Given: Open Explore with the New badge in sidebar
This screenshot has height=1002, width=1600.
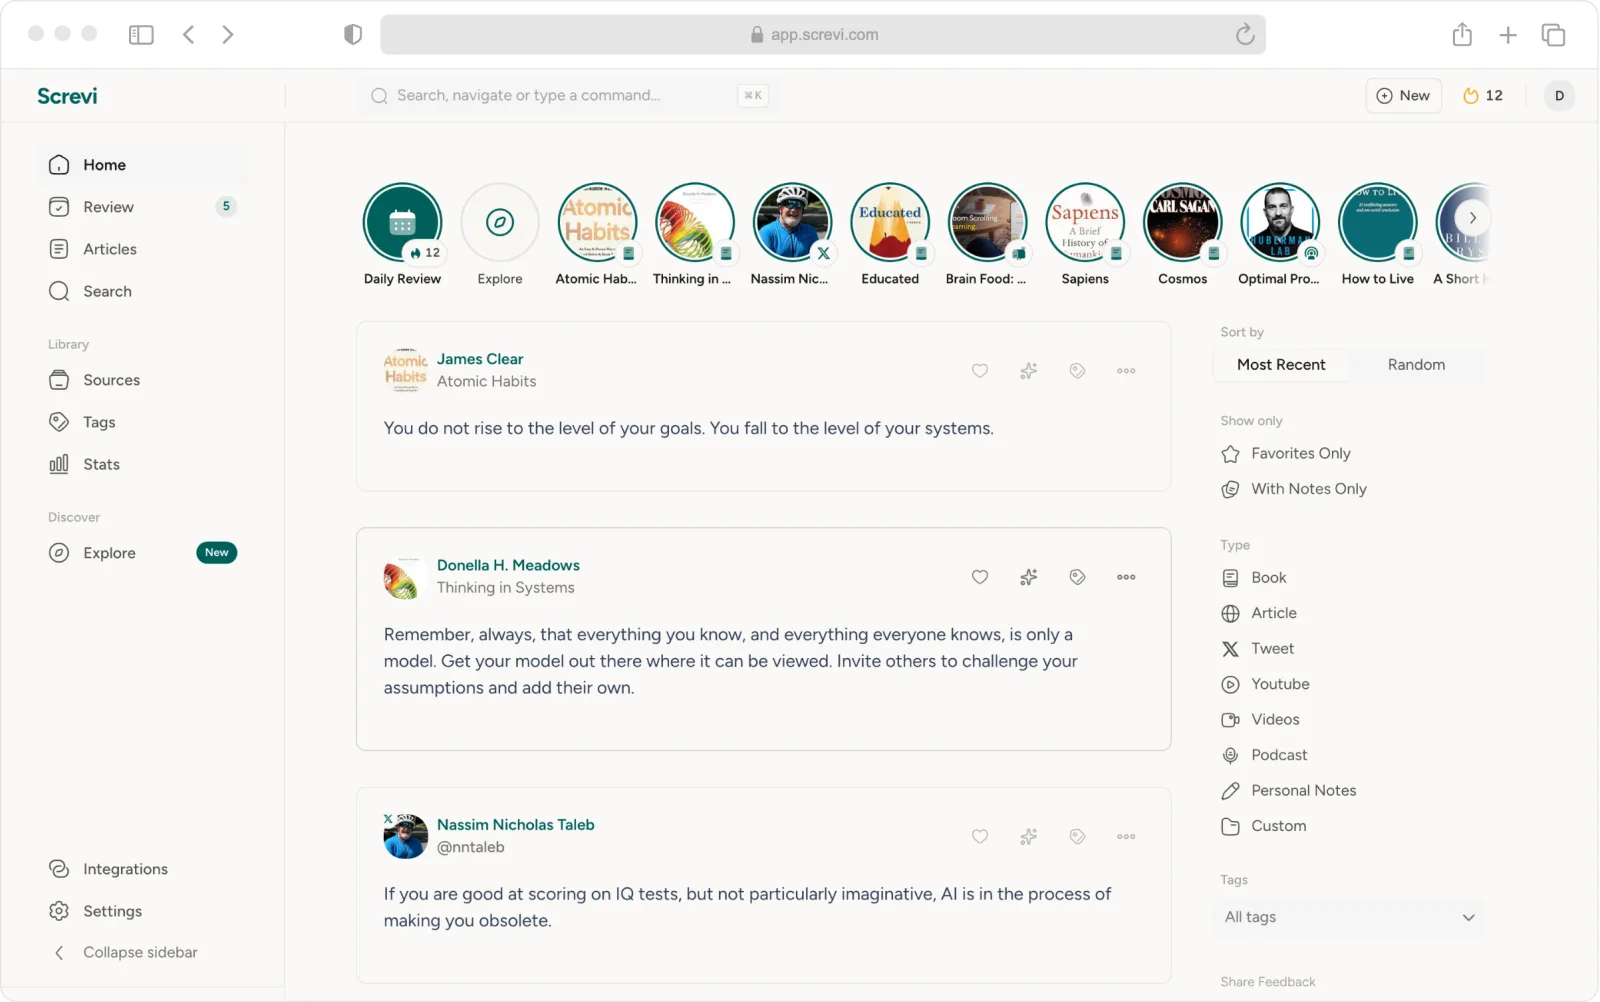Looking at the screenshot, I should (x=142, y=553).
